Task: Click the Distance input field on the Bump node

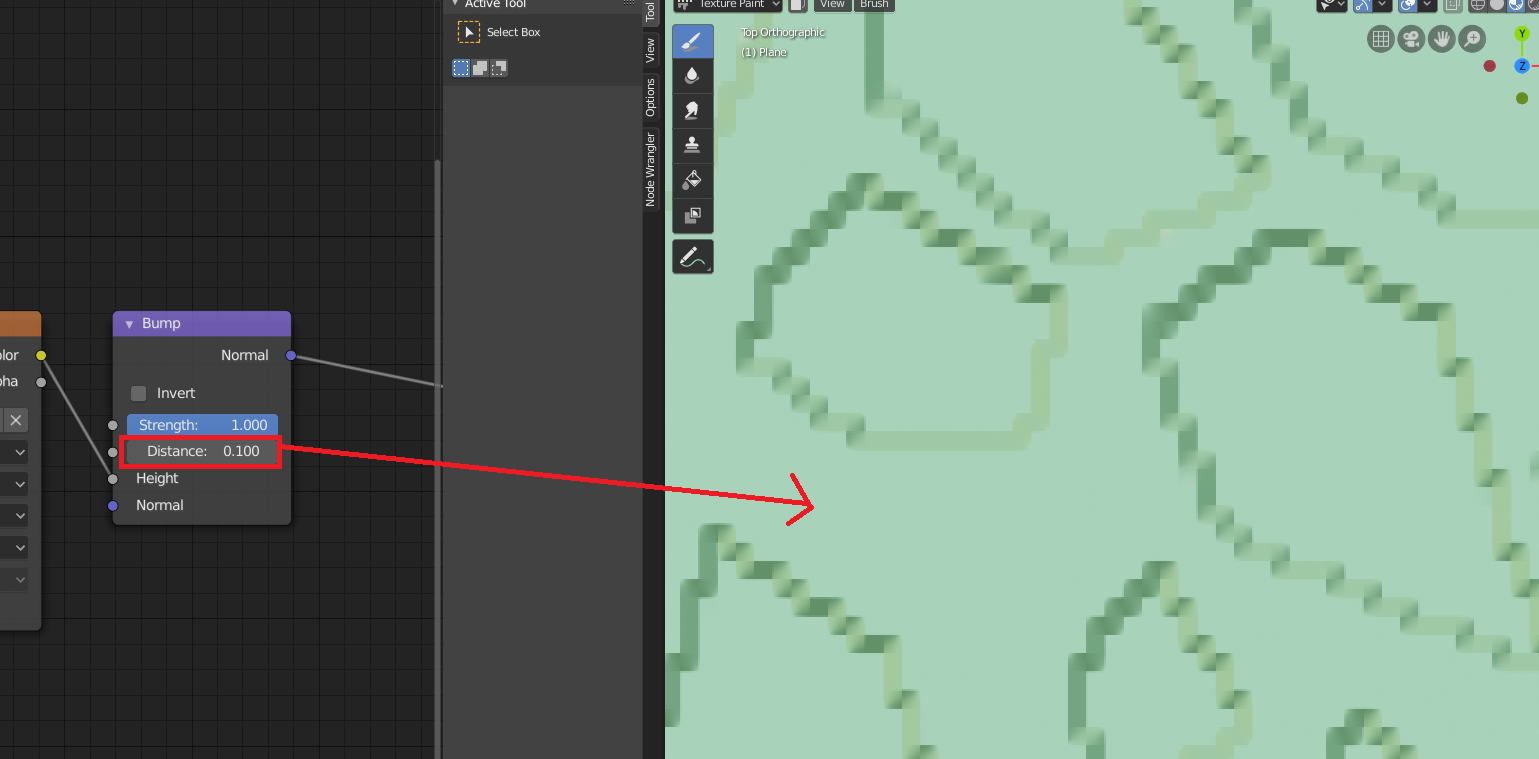Action: point(200,451)
